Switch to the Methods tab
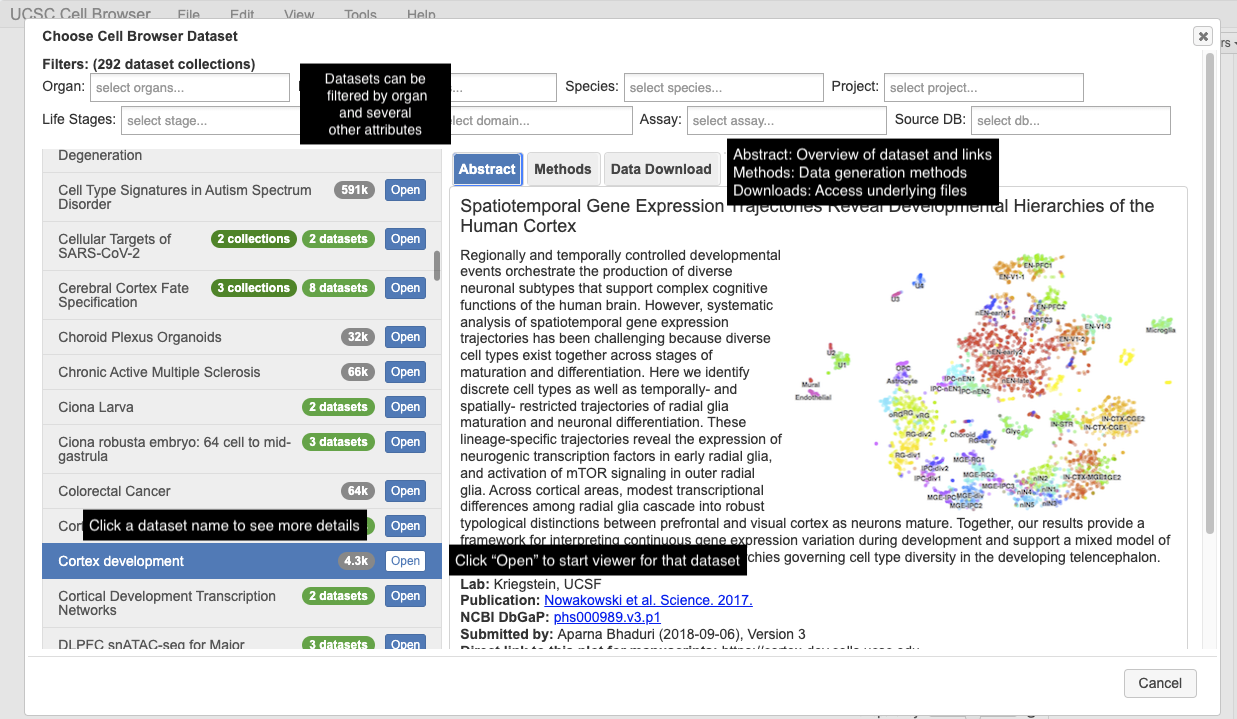Viewport: 1237px width, 719px height. tap(563, 169)
